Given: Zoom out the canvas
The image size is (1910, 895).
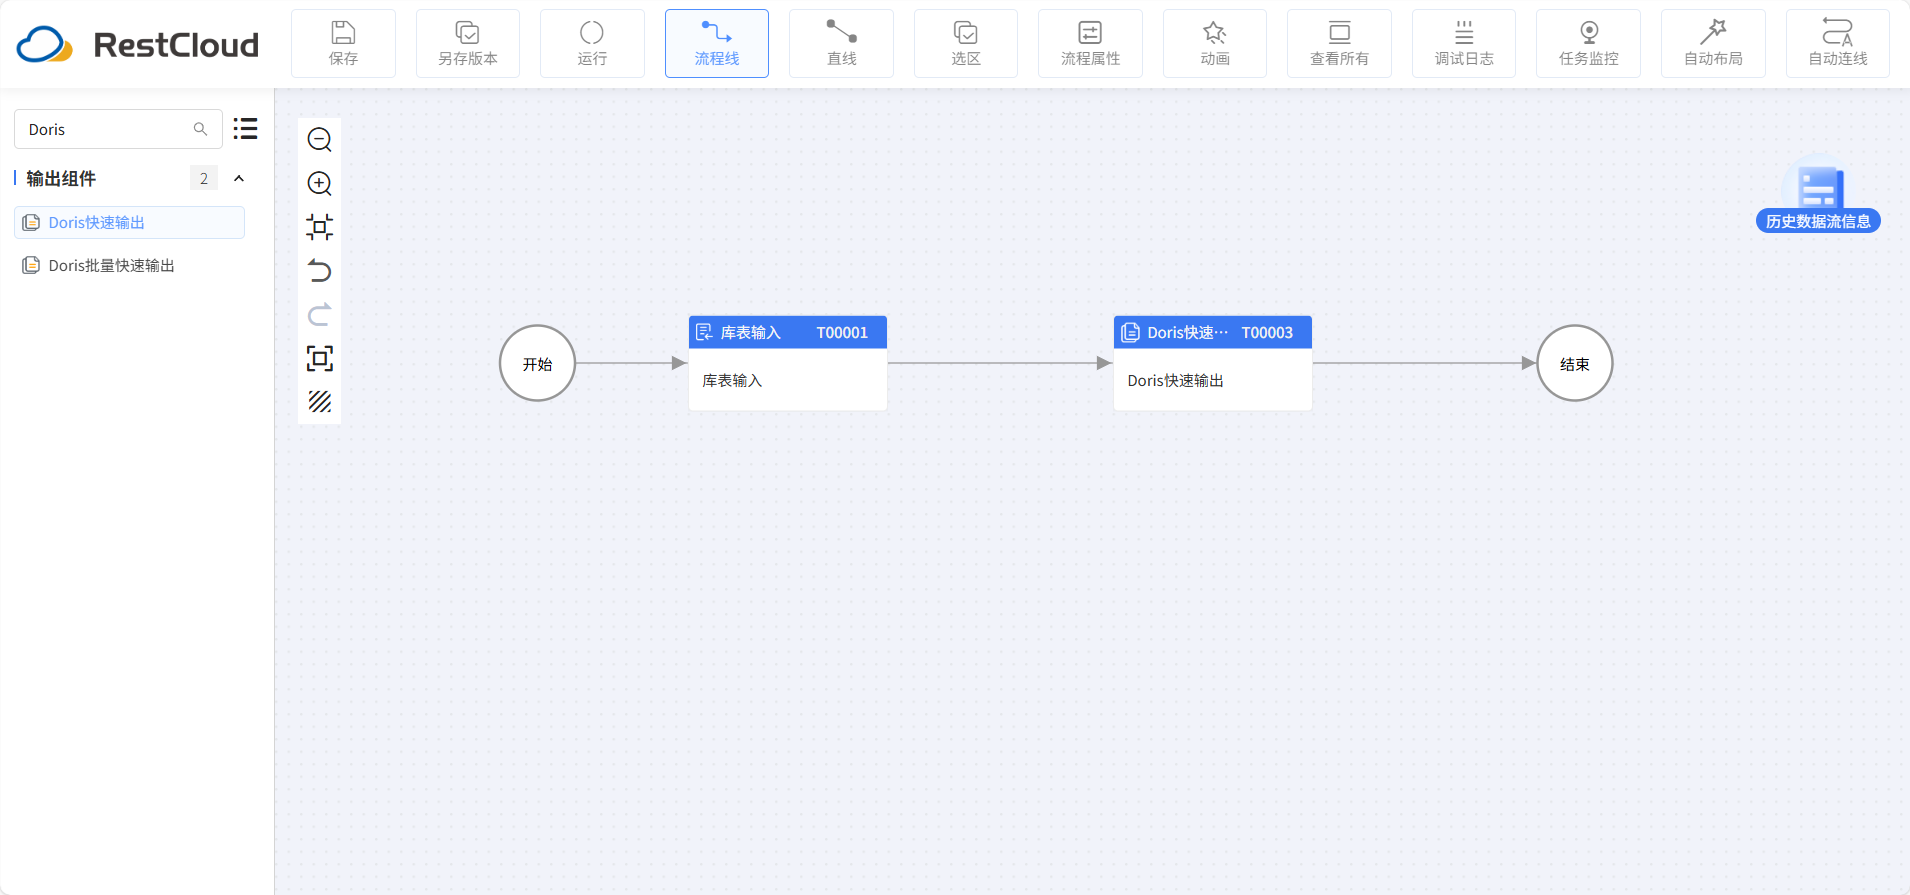Looking at the screenshot, I should click(320, 140).
